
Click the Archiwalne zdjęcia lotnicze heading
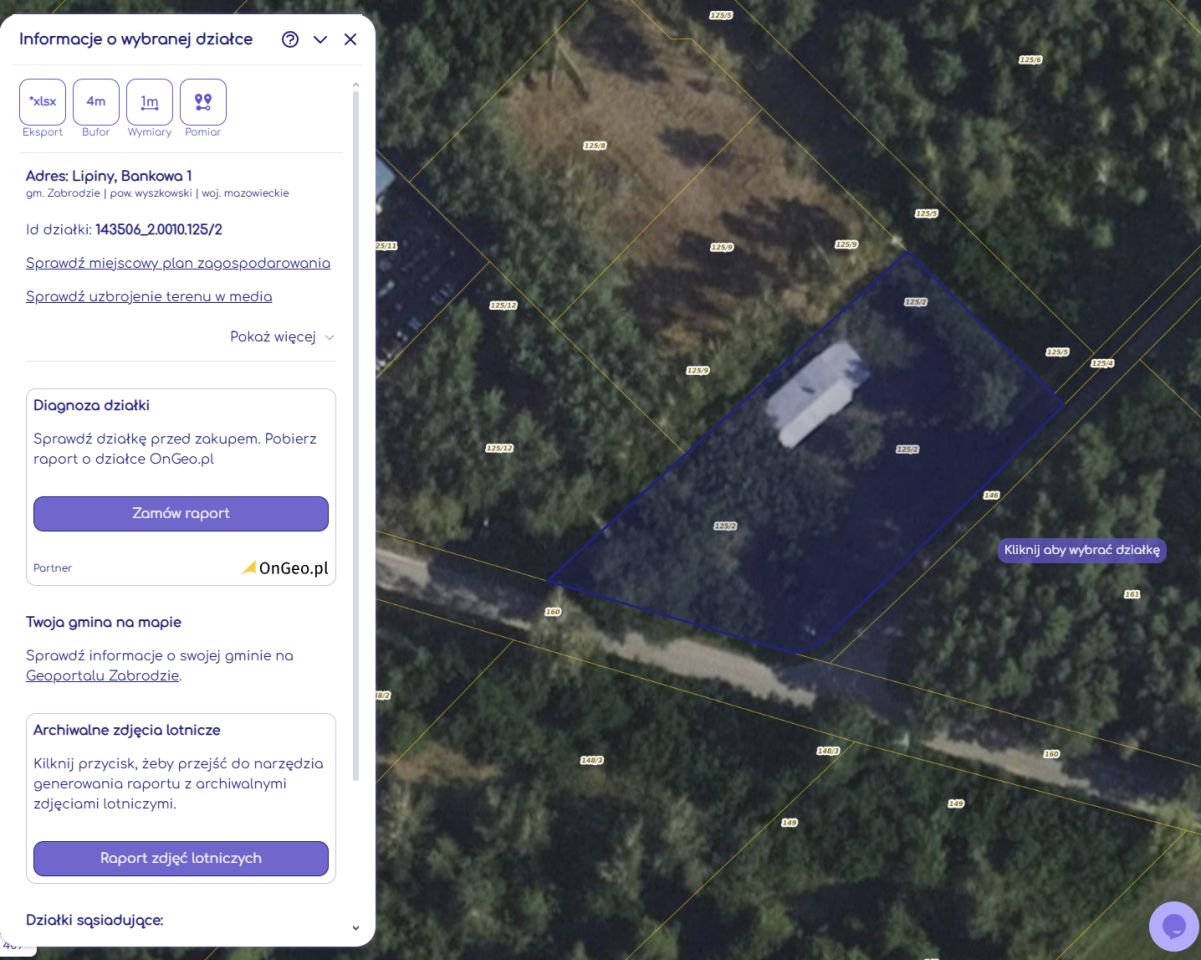(x=127, y=730)
